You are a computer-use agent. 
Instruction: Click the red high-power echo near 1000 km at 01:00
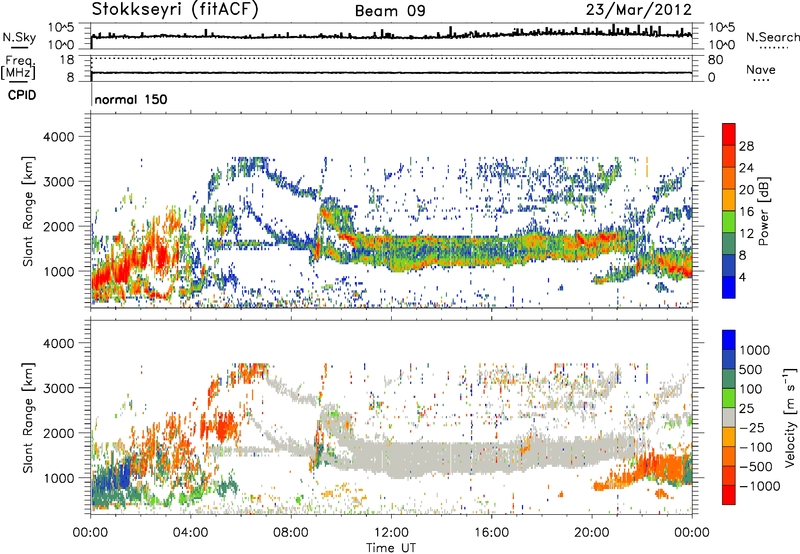pyautogui.click(x=116, y=269)
